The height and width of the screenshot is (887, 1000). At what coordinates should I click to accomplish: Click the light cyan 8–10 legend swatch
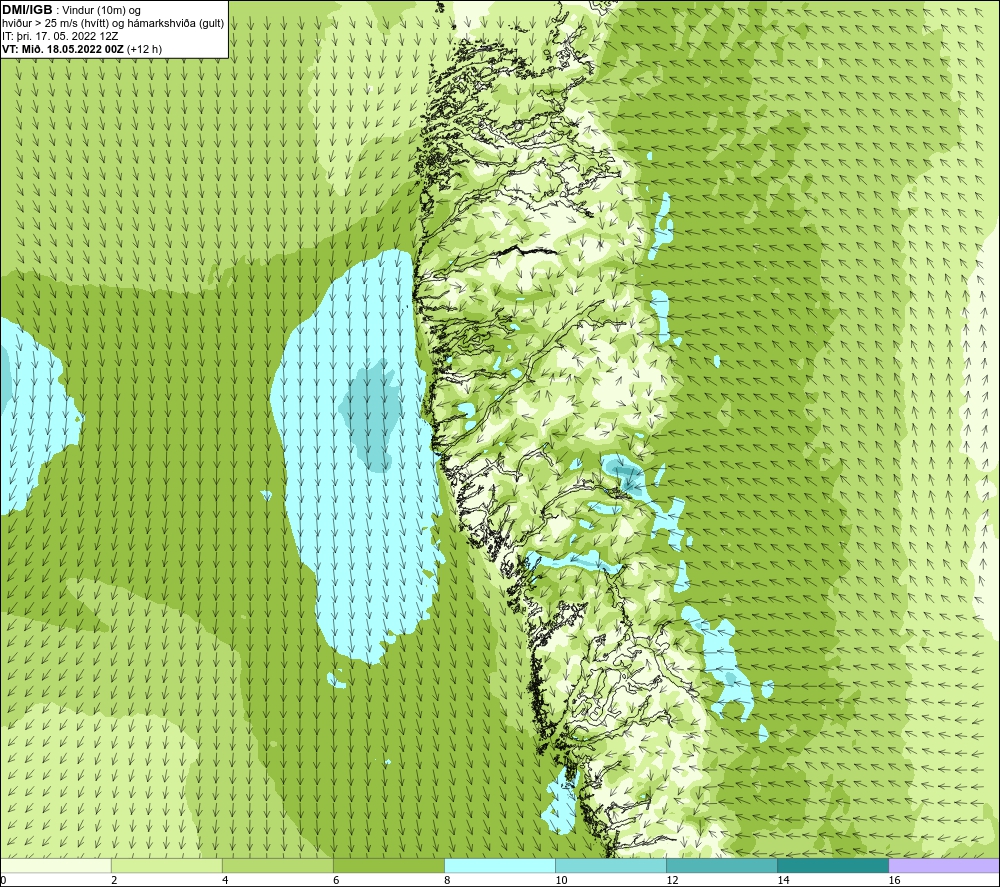500,865
